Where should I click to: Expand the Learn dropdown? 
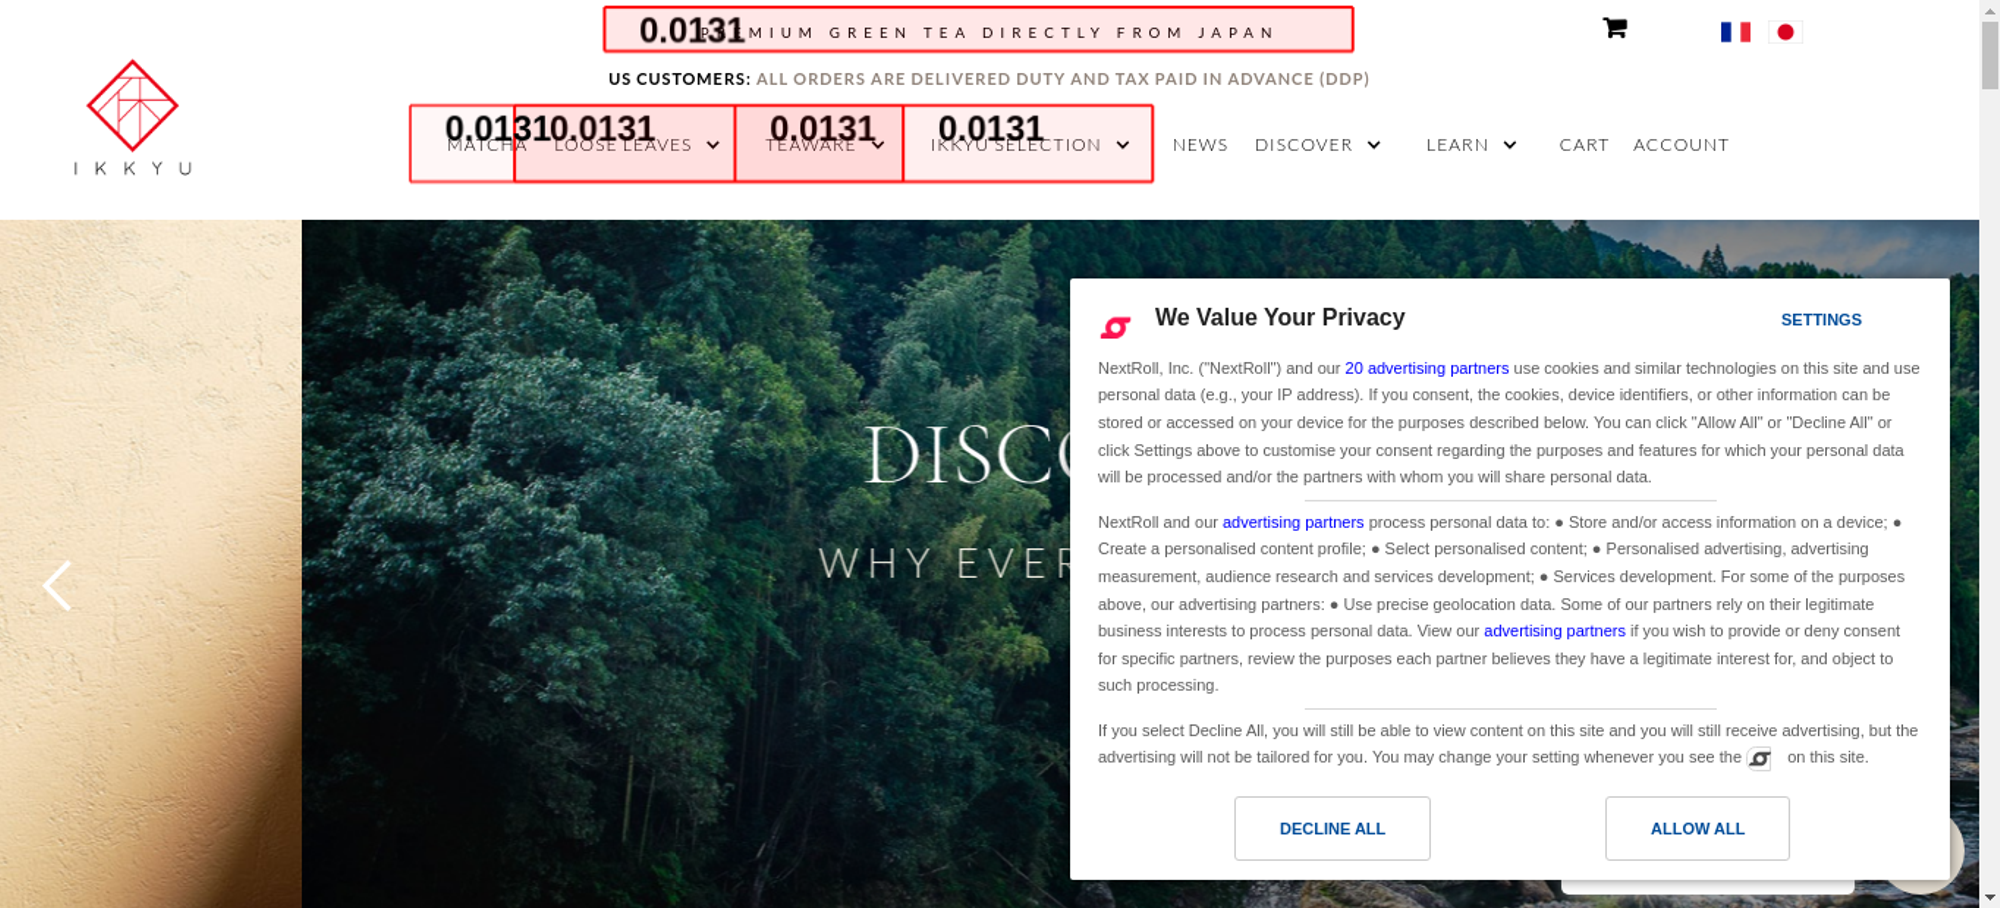click(1510, 145)
